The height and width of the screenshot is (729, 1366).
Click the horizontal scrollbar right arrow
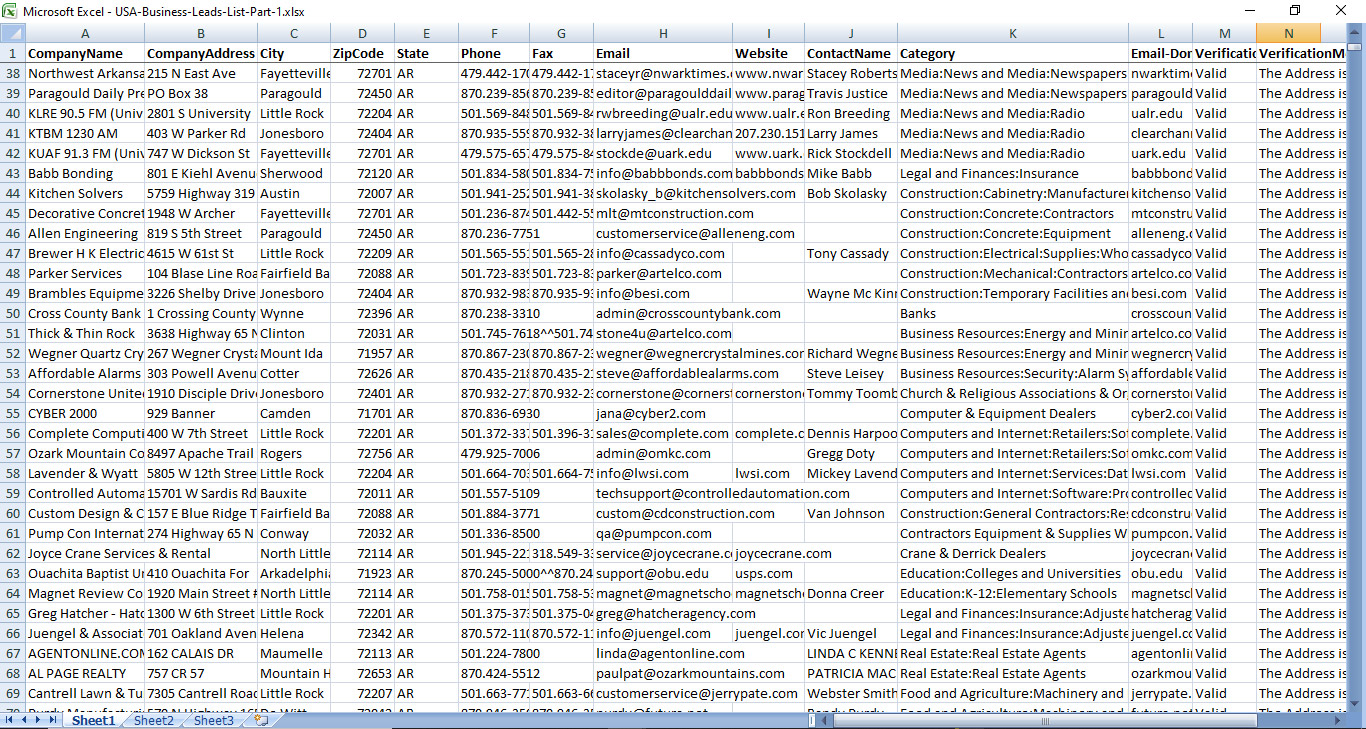click(1339, 720)
